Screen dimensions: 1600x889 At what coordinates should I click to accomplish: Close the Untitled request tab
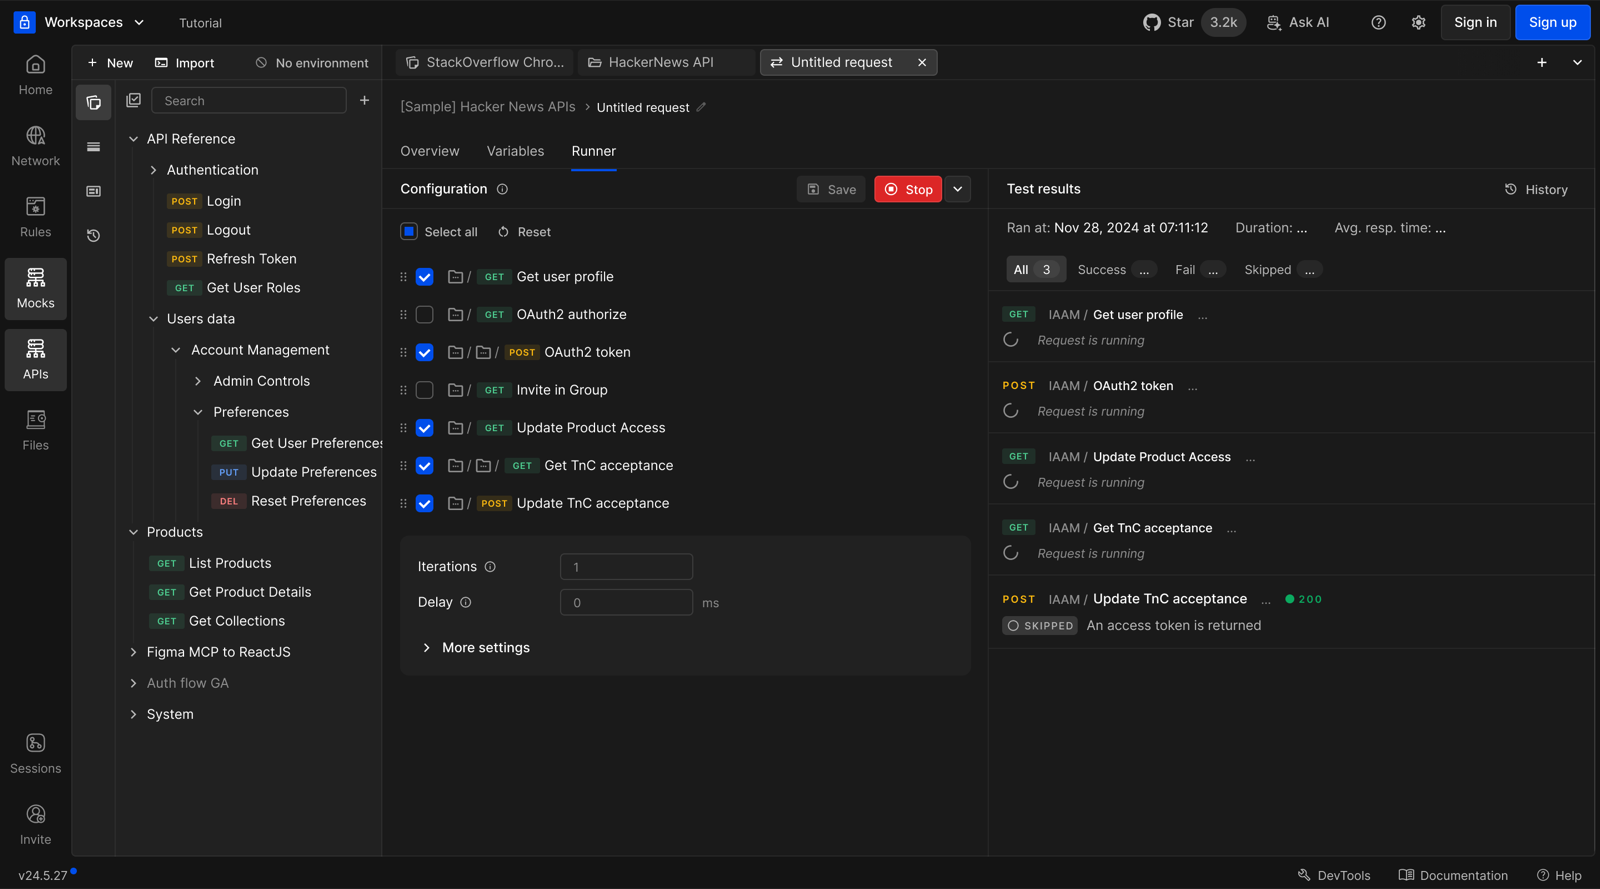pyautogui.click(x=922, y=62)
